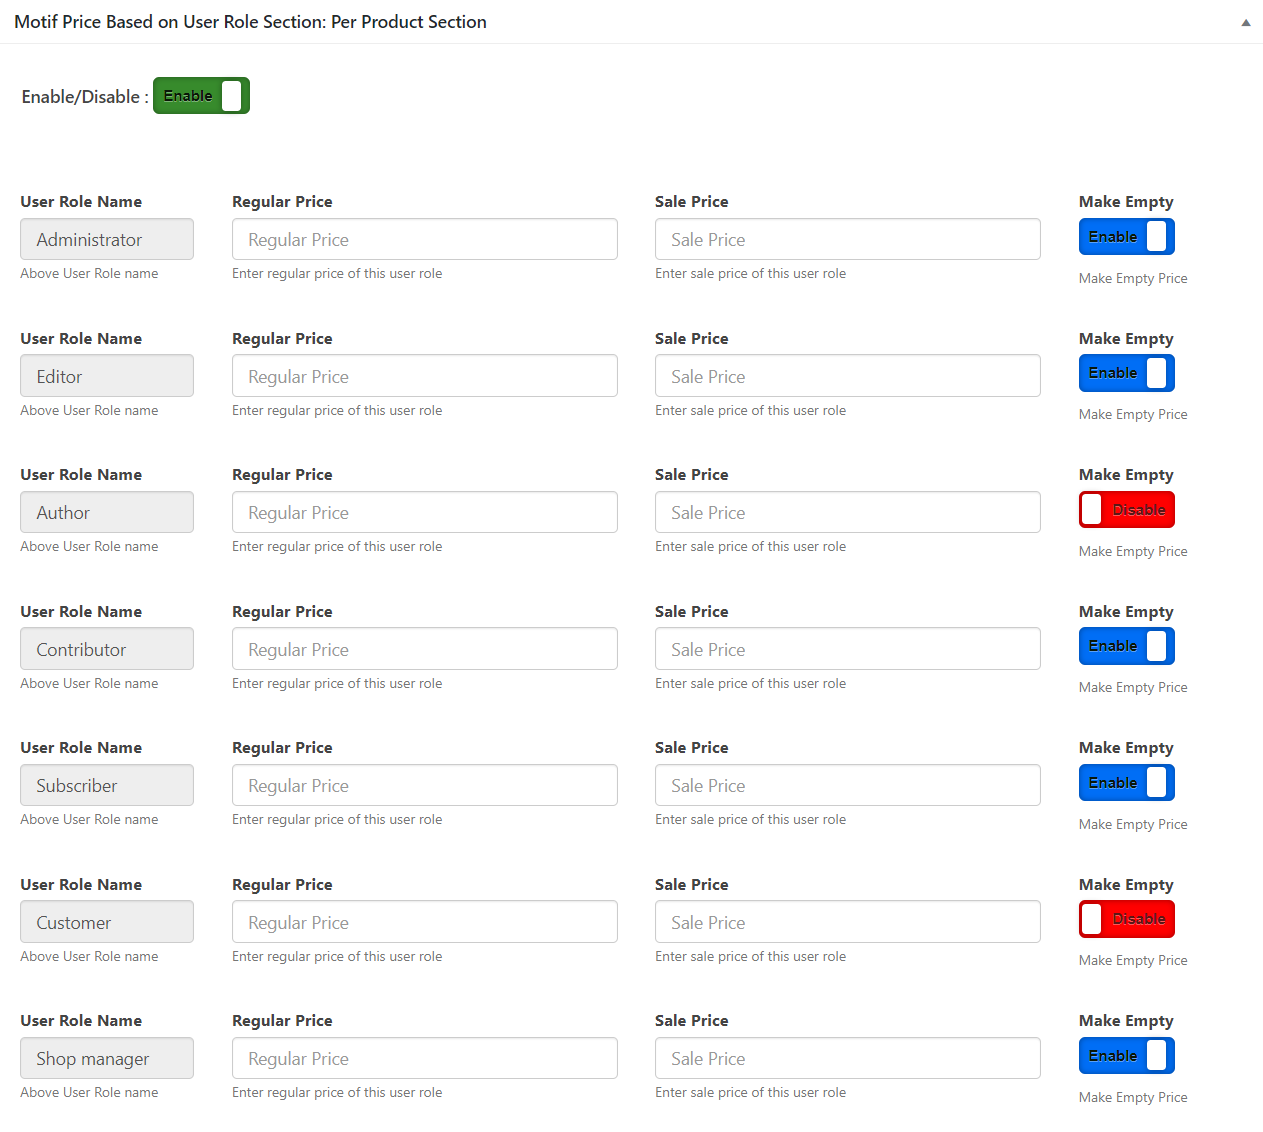1263x1132 pixels.
Task: Select Customer's Regular Price input
Action: [424, 921]
